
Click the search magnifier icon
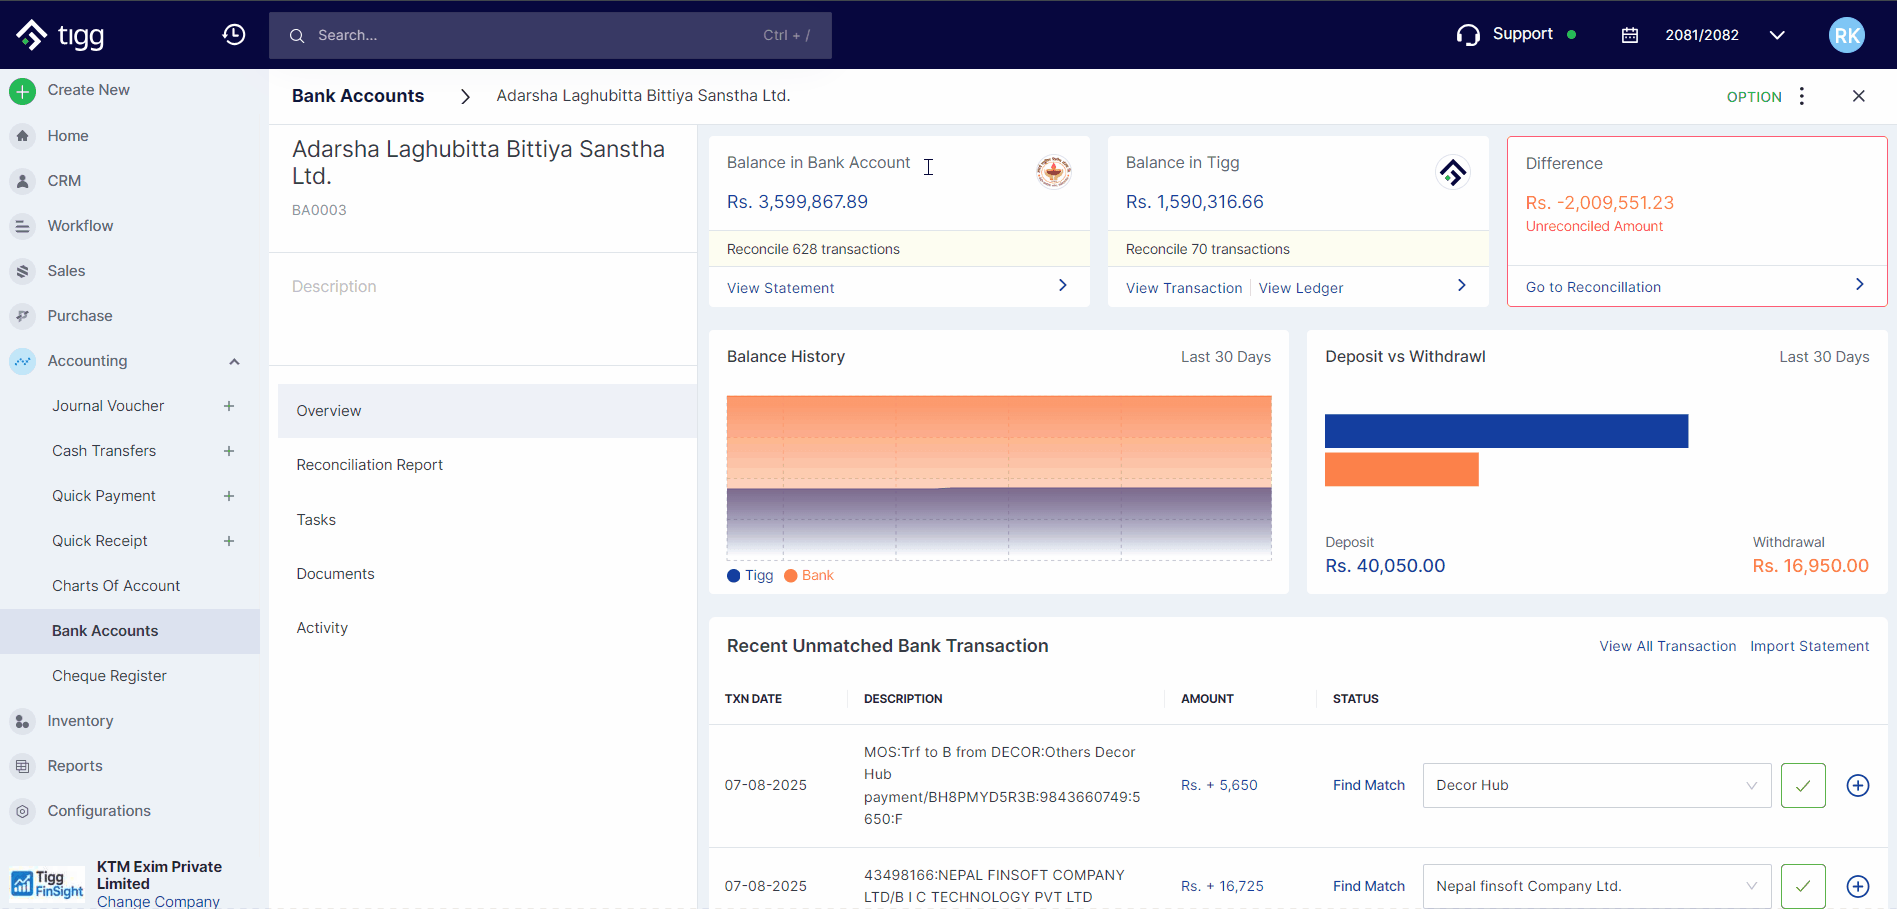tap(297, 36)
